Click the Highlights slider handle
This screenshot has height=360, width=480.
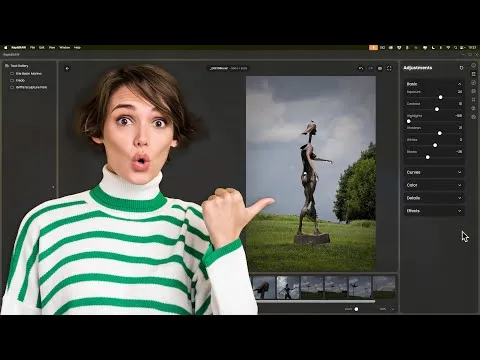409,121
